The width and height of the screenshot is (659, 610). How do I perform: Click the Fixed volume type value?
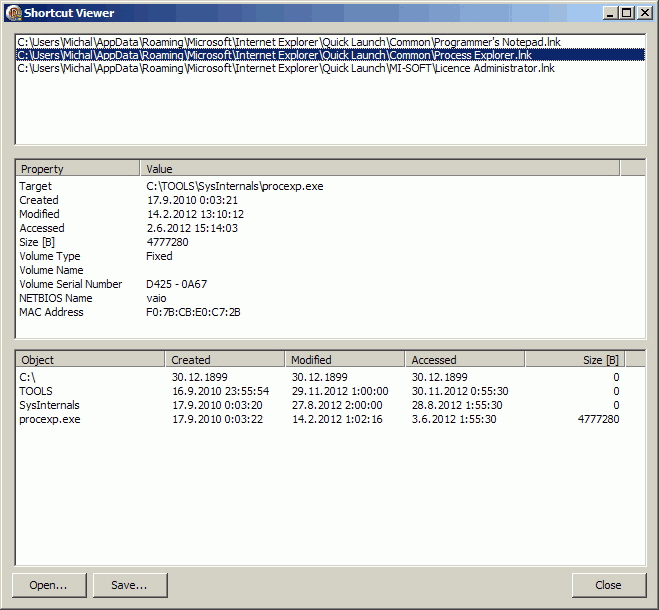pos(159,256)
